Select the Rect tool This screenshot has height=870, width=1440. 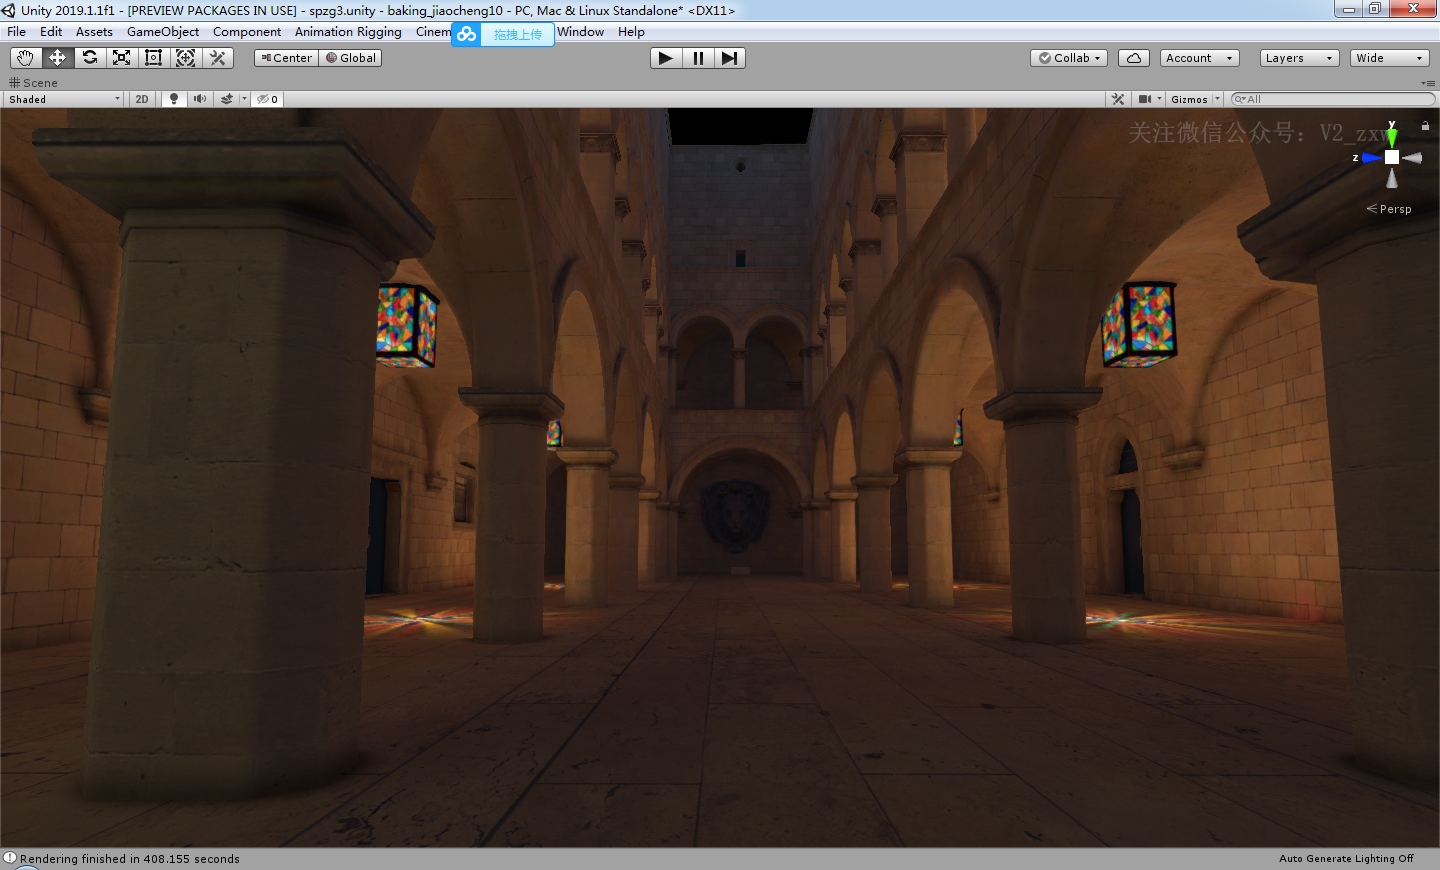[153, 58]
